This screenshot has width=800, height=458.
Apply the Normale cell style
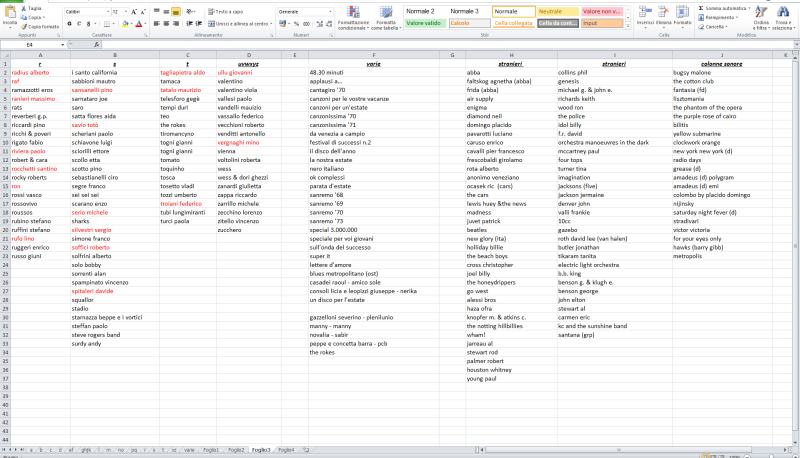pos(514,11)
